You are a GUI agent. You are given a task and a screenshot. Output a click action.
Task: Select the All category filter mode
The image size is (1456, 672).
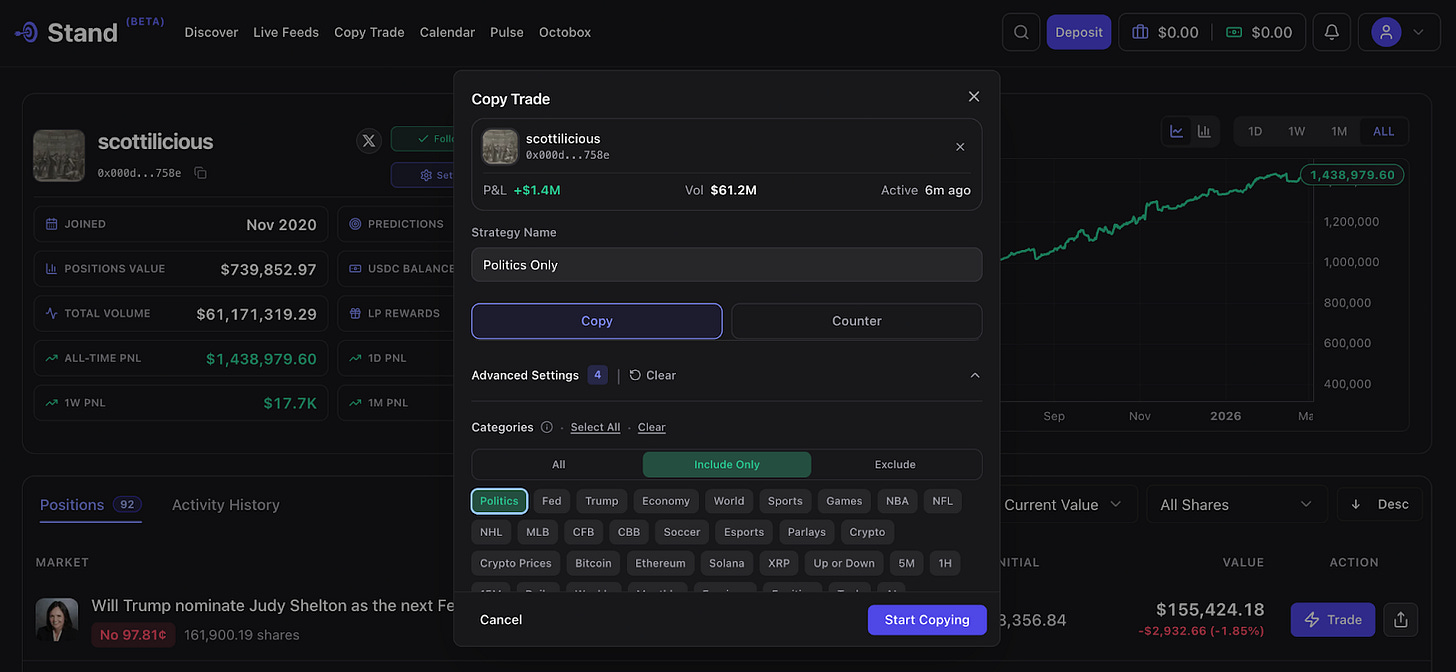(558, 464)
